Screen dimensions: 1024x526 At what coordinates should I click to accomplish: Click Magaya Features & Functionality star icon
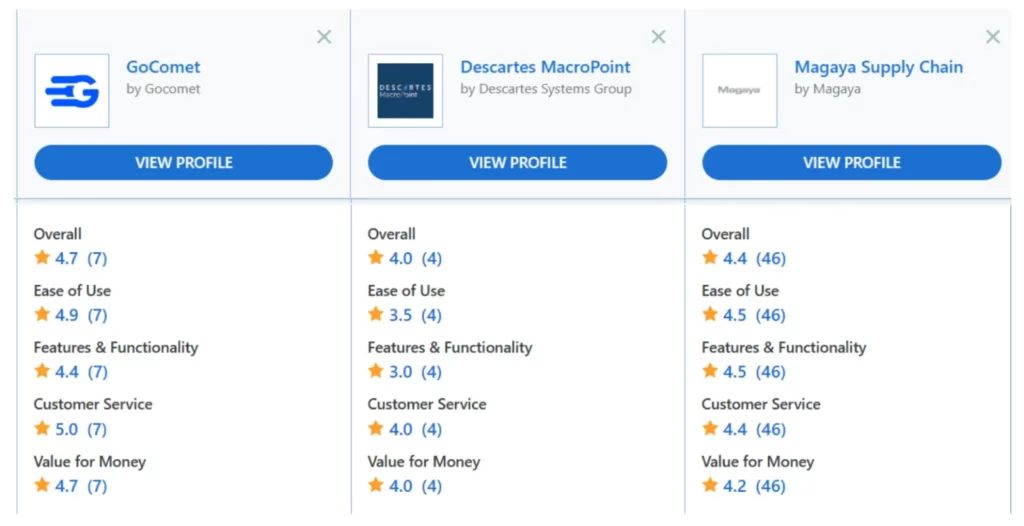(711, 370)
